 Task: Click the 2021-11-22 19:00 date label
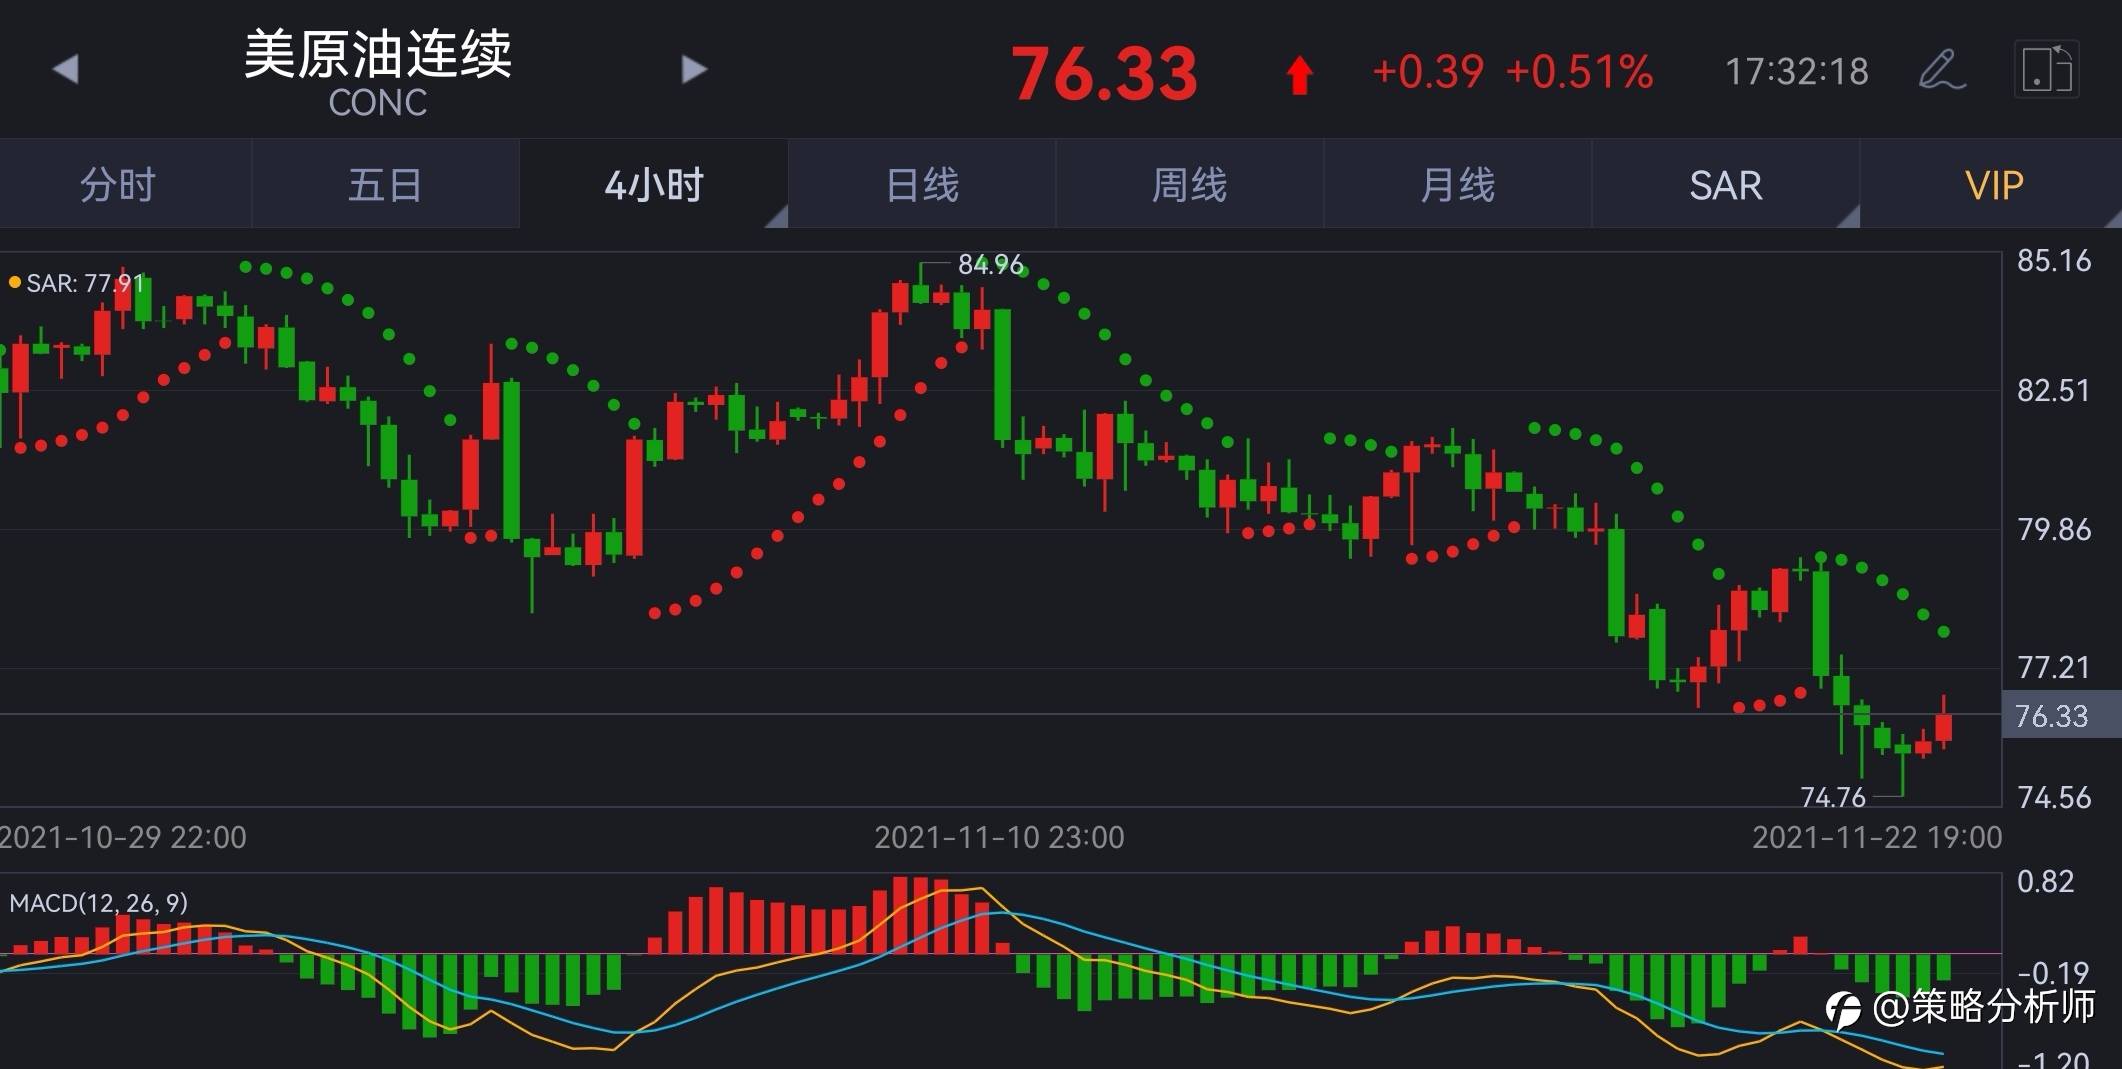[1877, 837]
